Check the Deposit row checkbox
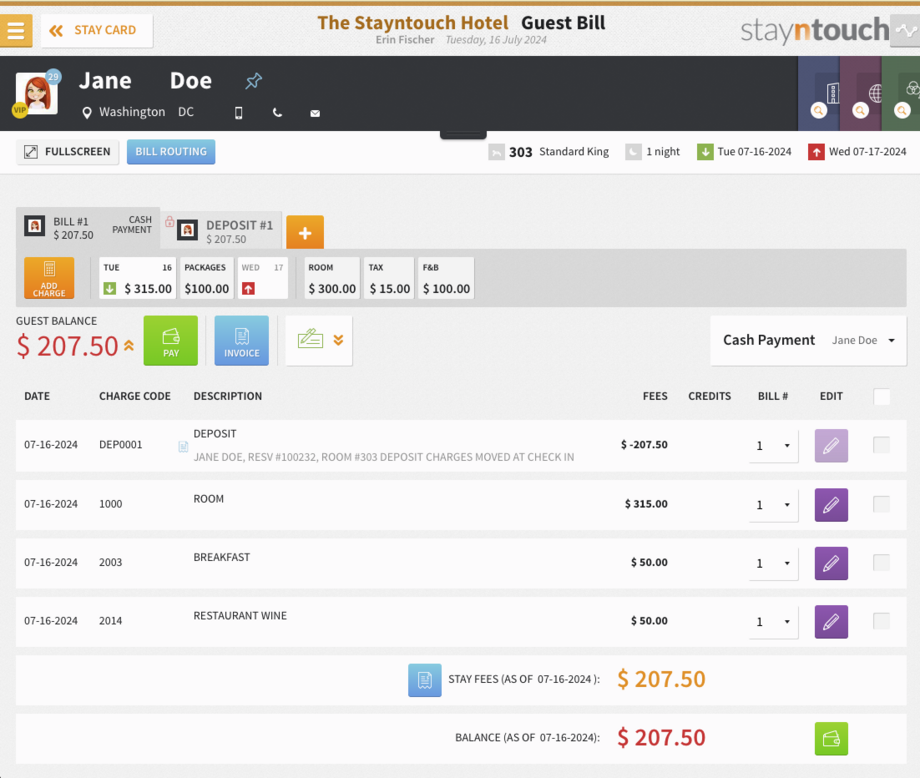The image size is (920, 778). (881, 445)
